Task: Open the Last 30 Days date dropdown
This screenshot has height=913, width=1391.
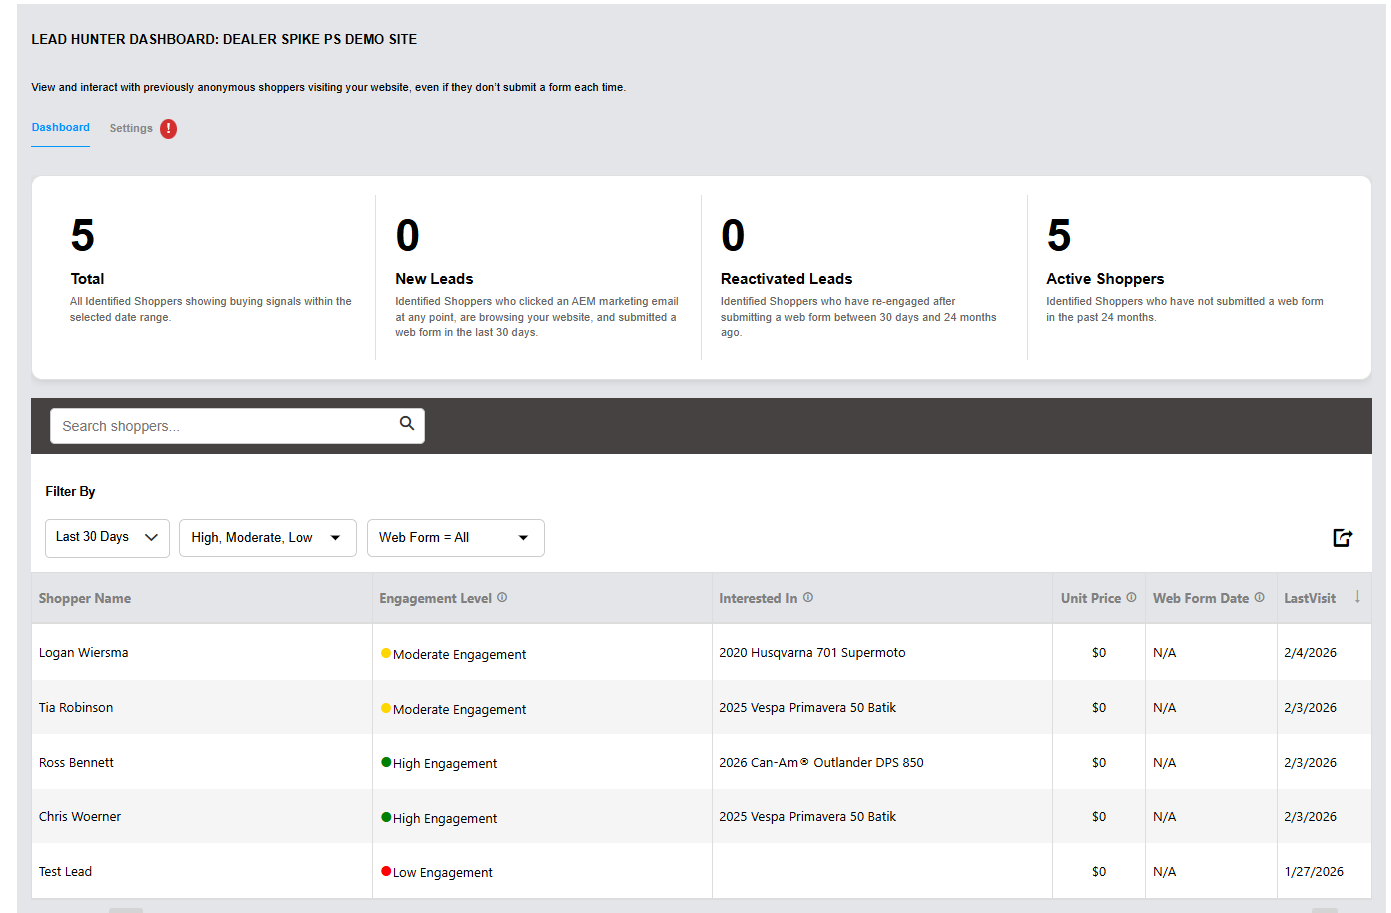Action: click(x=107, y=538)
